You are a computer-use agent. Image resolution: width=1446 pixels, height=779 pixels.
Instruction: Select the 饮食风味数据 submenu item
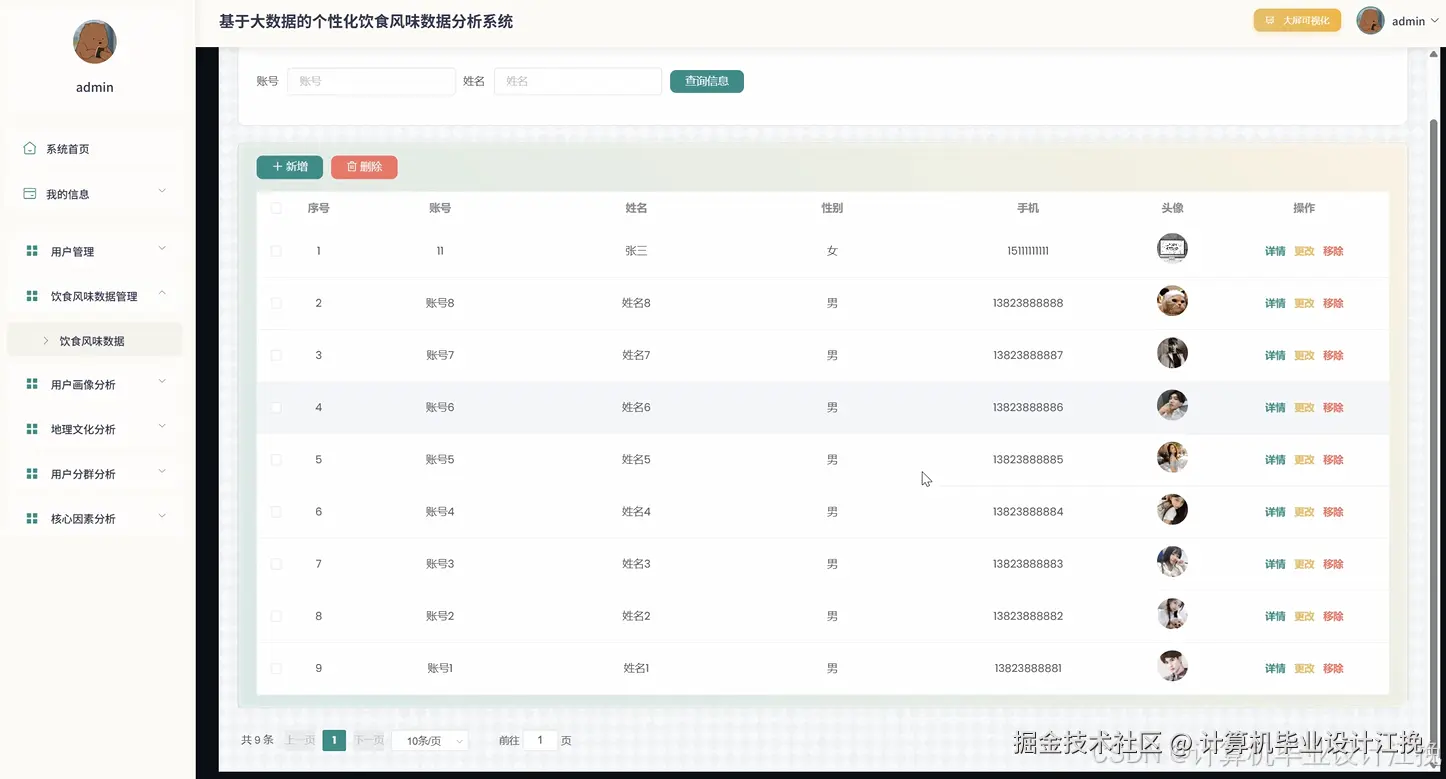pyautogui.click(x=95, y=341)
